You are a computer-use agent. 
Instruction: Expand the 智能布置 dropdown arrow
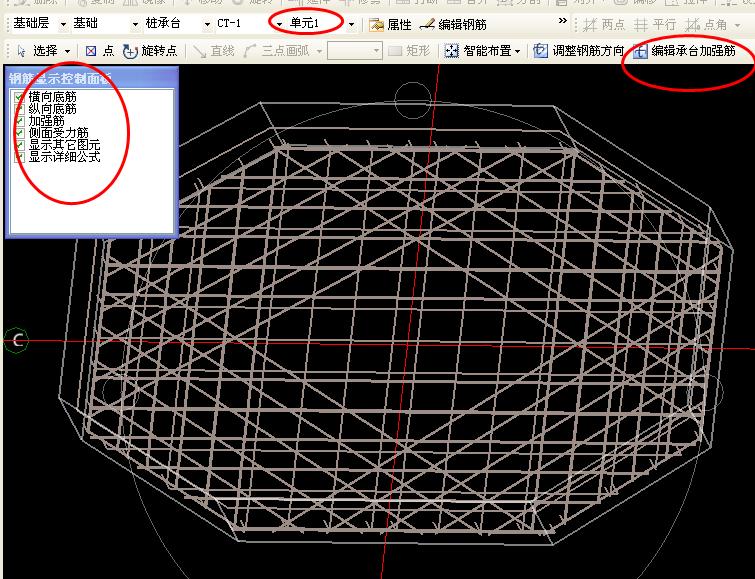coord(518,51)
